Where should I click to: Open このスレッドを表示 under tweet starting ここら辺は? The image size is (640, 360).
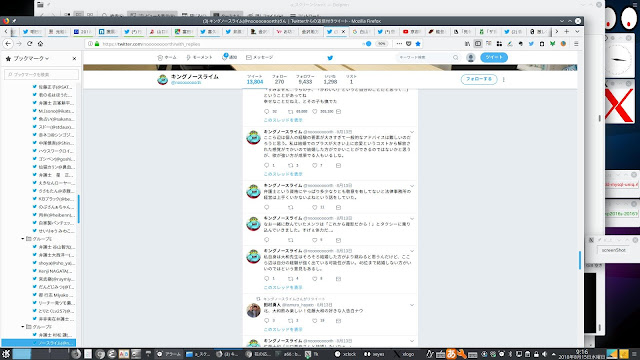tap(283, 174)
